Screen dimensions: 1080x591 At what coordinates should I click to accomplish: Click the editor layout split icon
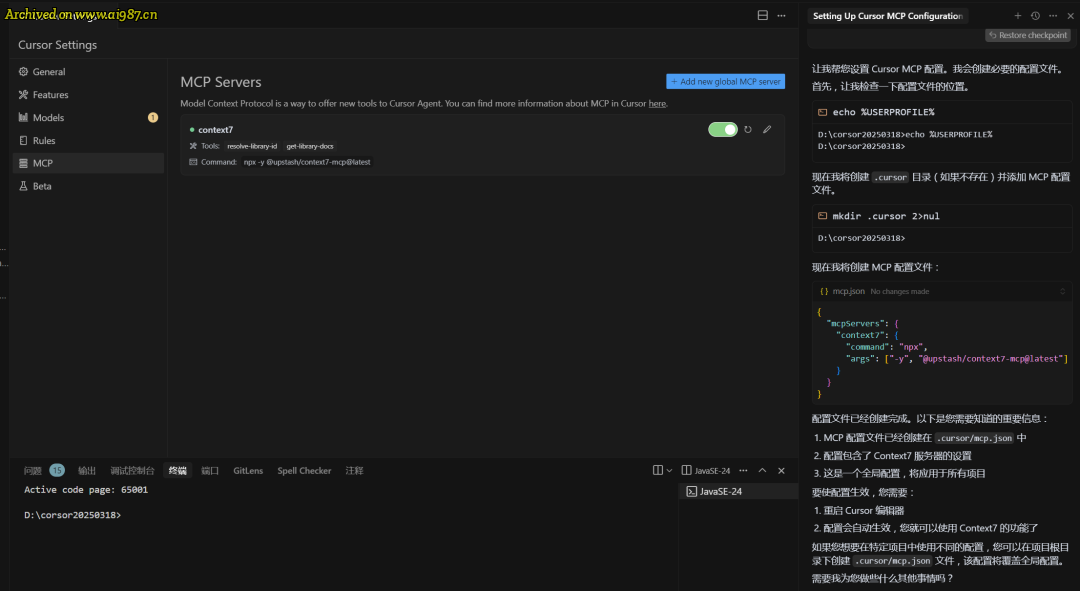tap(762, 15)
